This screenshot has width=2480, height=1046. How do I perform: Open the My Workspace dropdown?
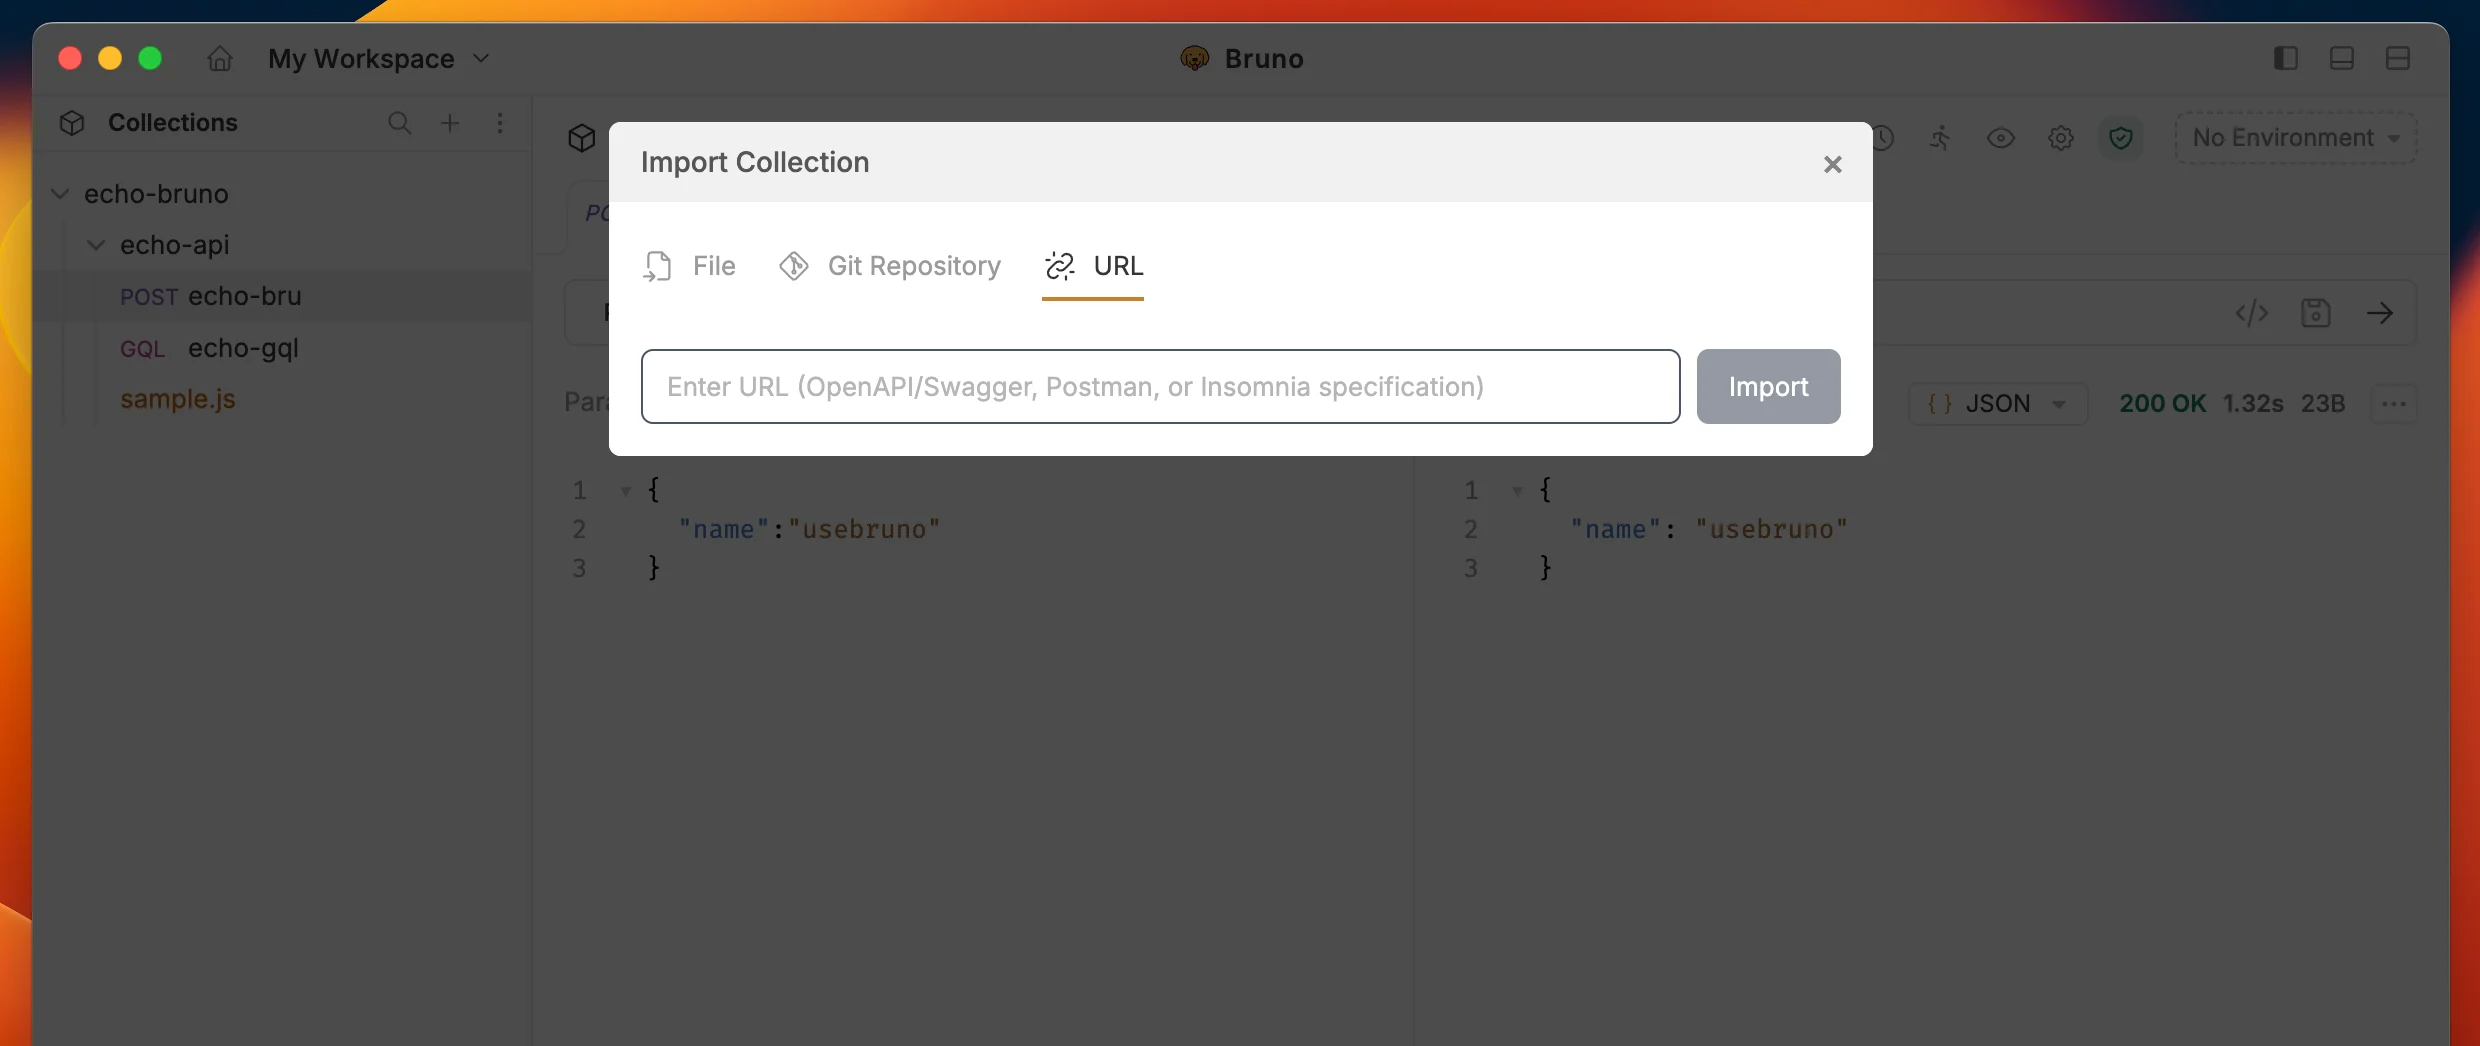pos(379,59)
